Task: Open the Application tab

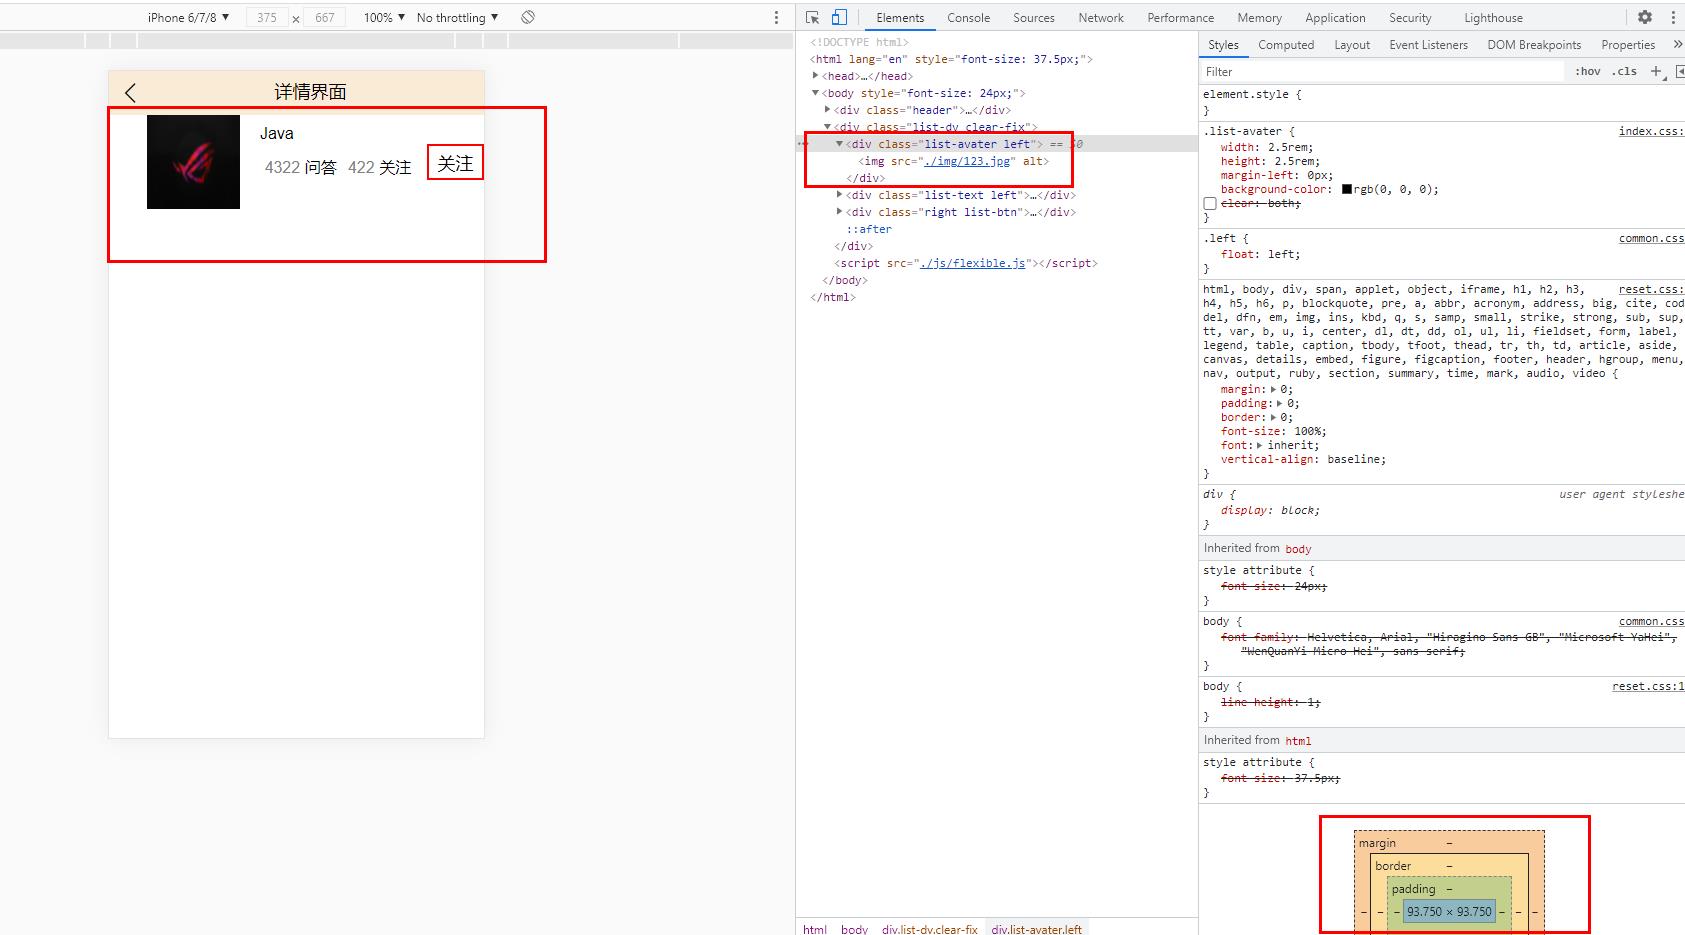Action: tap(1335, 17)
